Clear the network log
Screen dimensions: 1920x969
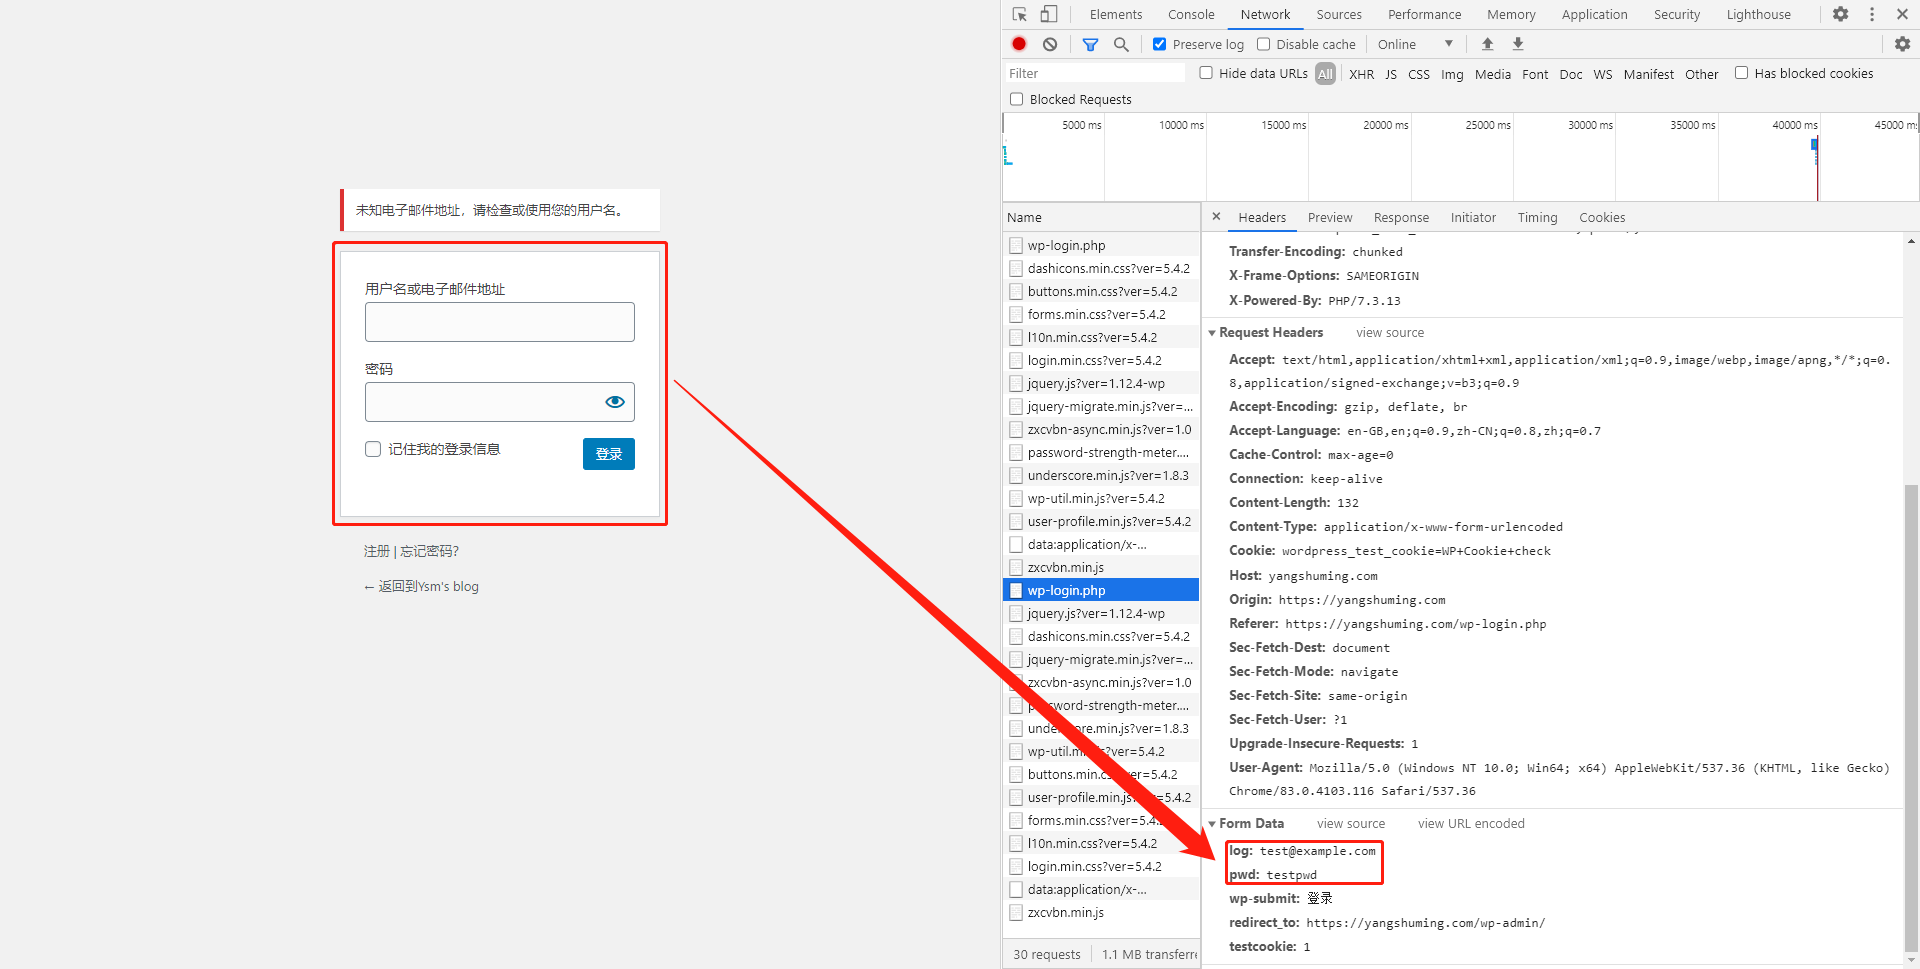coord(1049,44)
